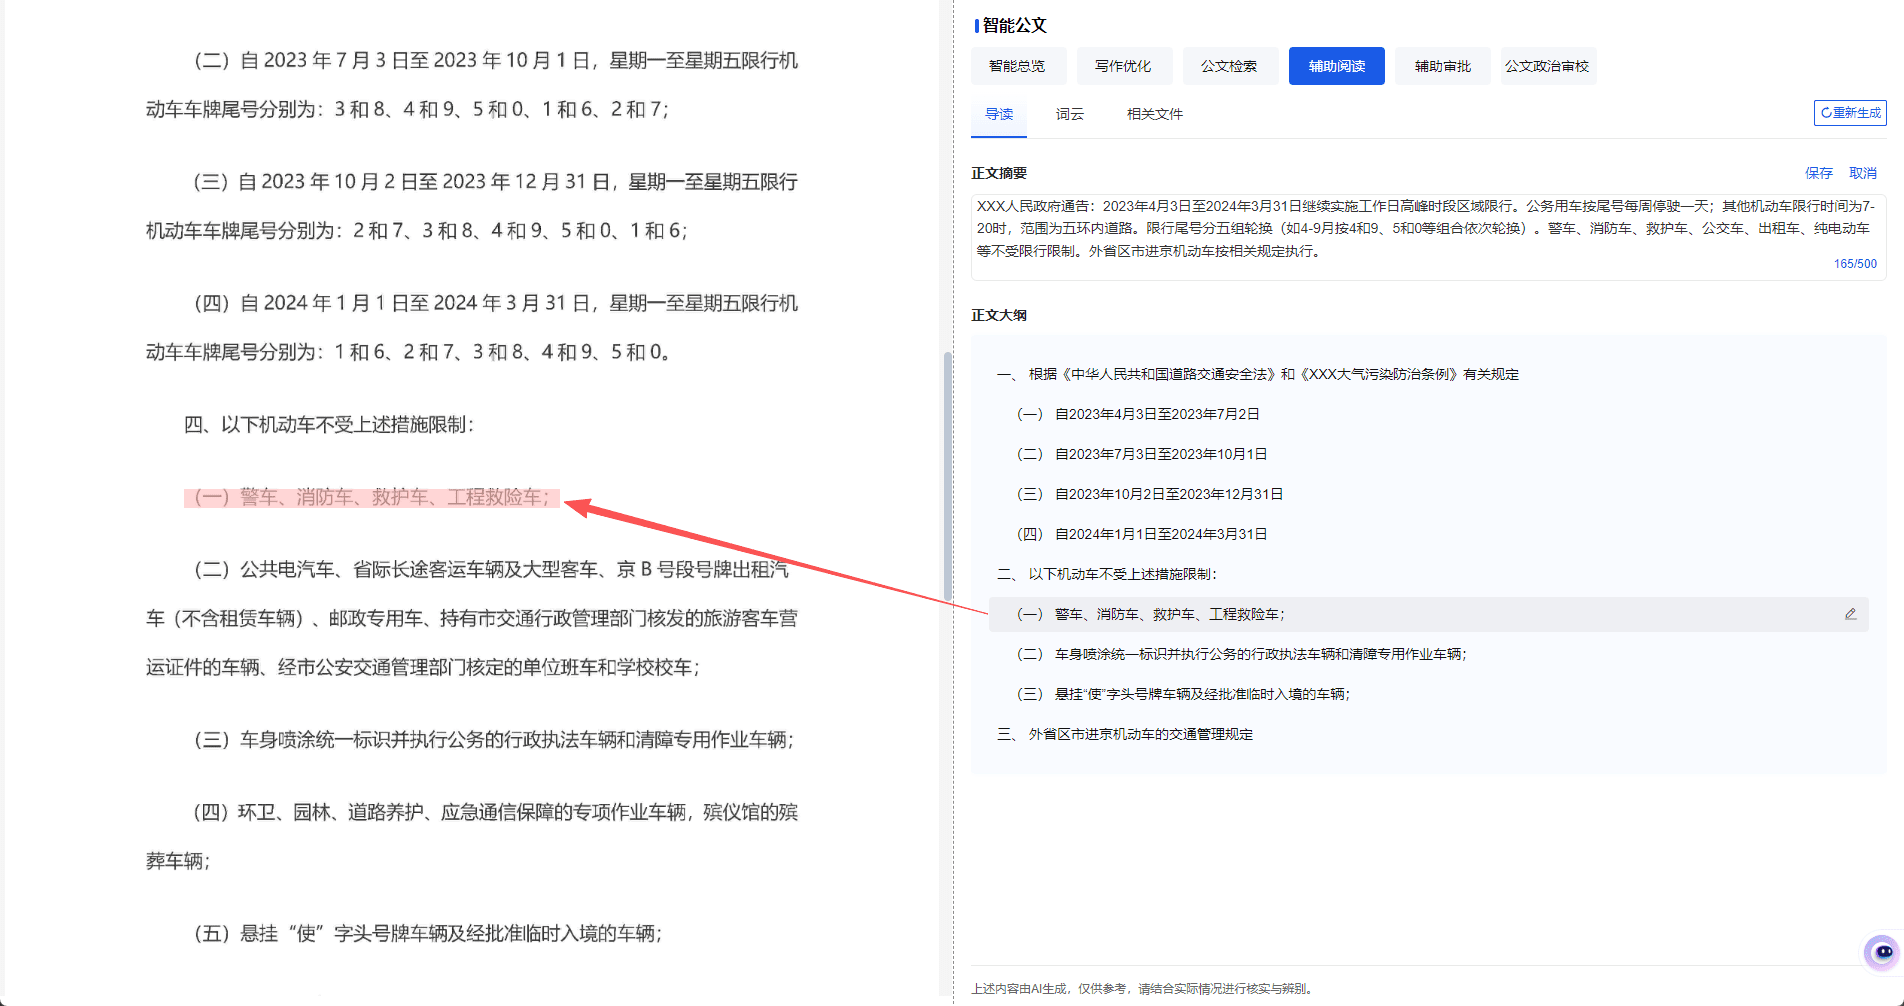Click the 重新生成 button
The width and height of the screenshot is (1904, 1006).
tap(1850, 113)
